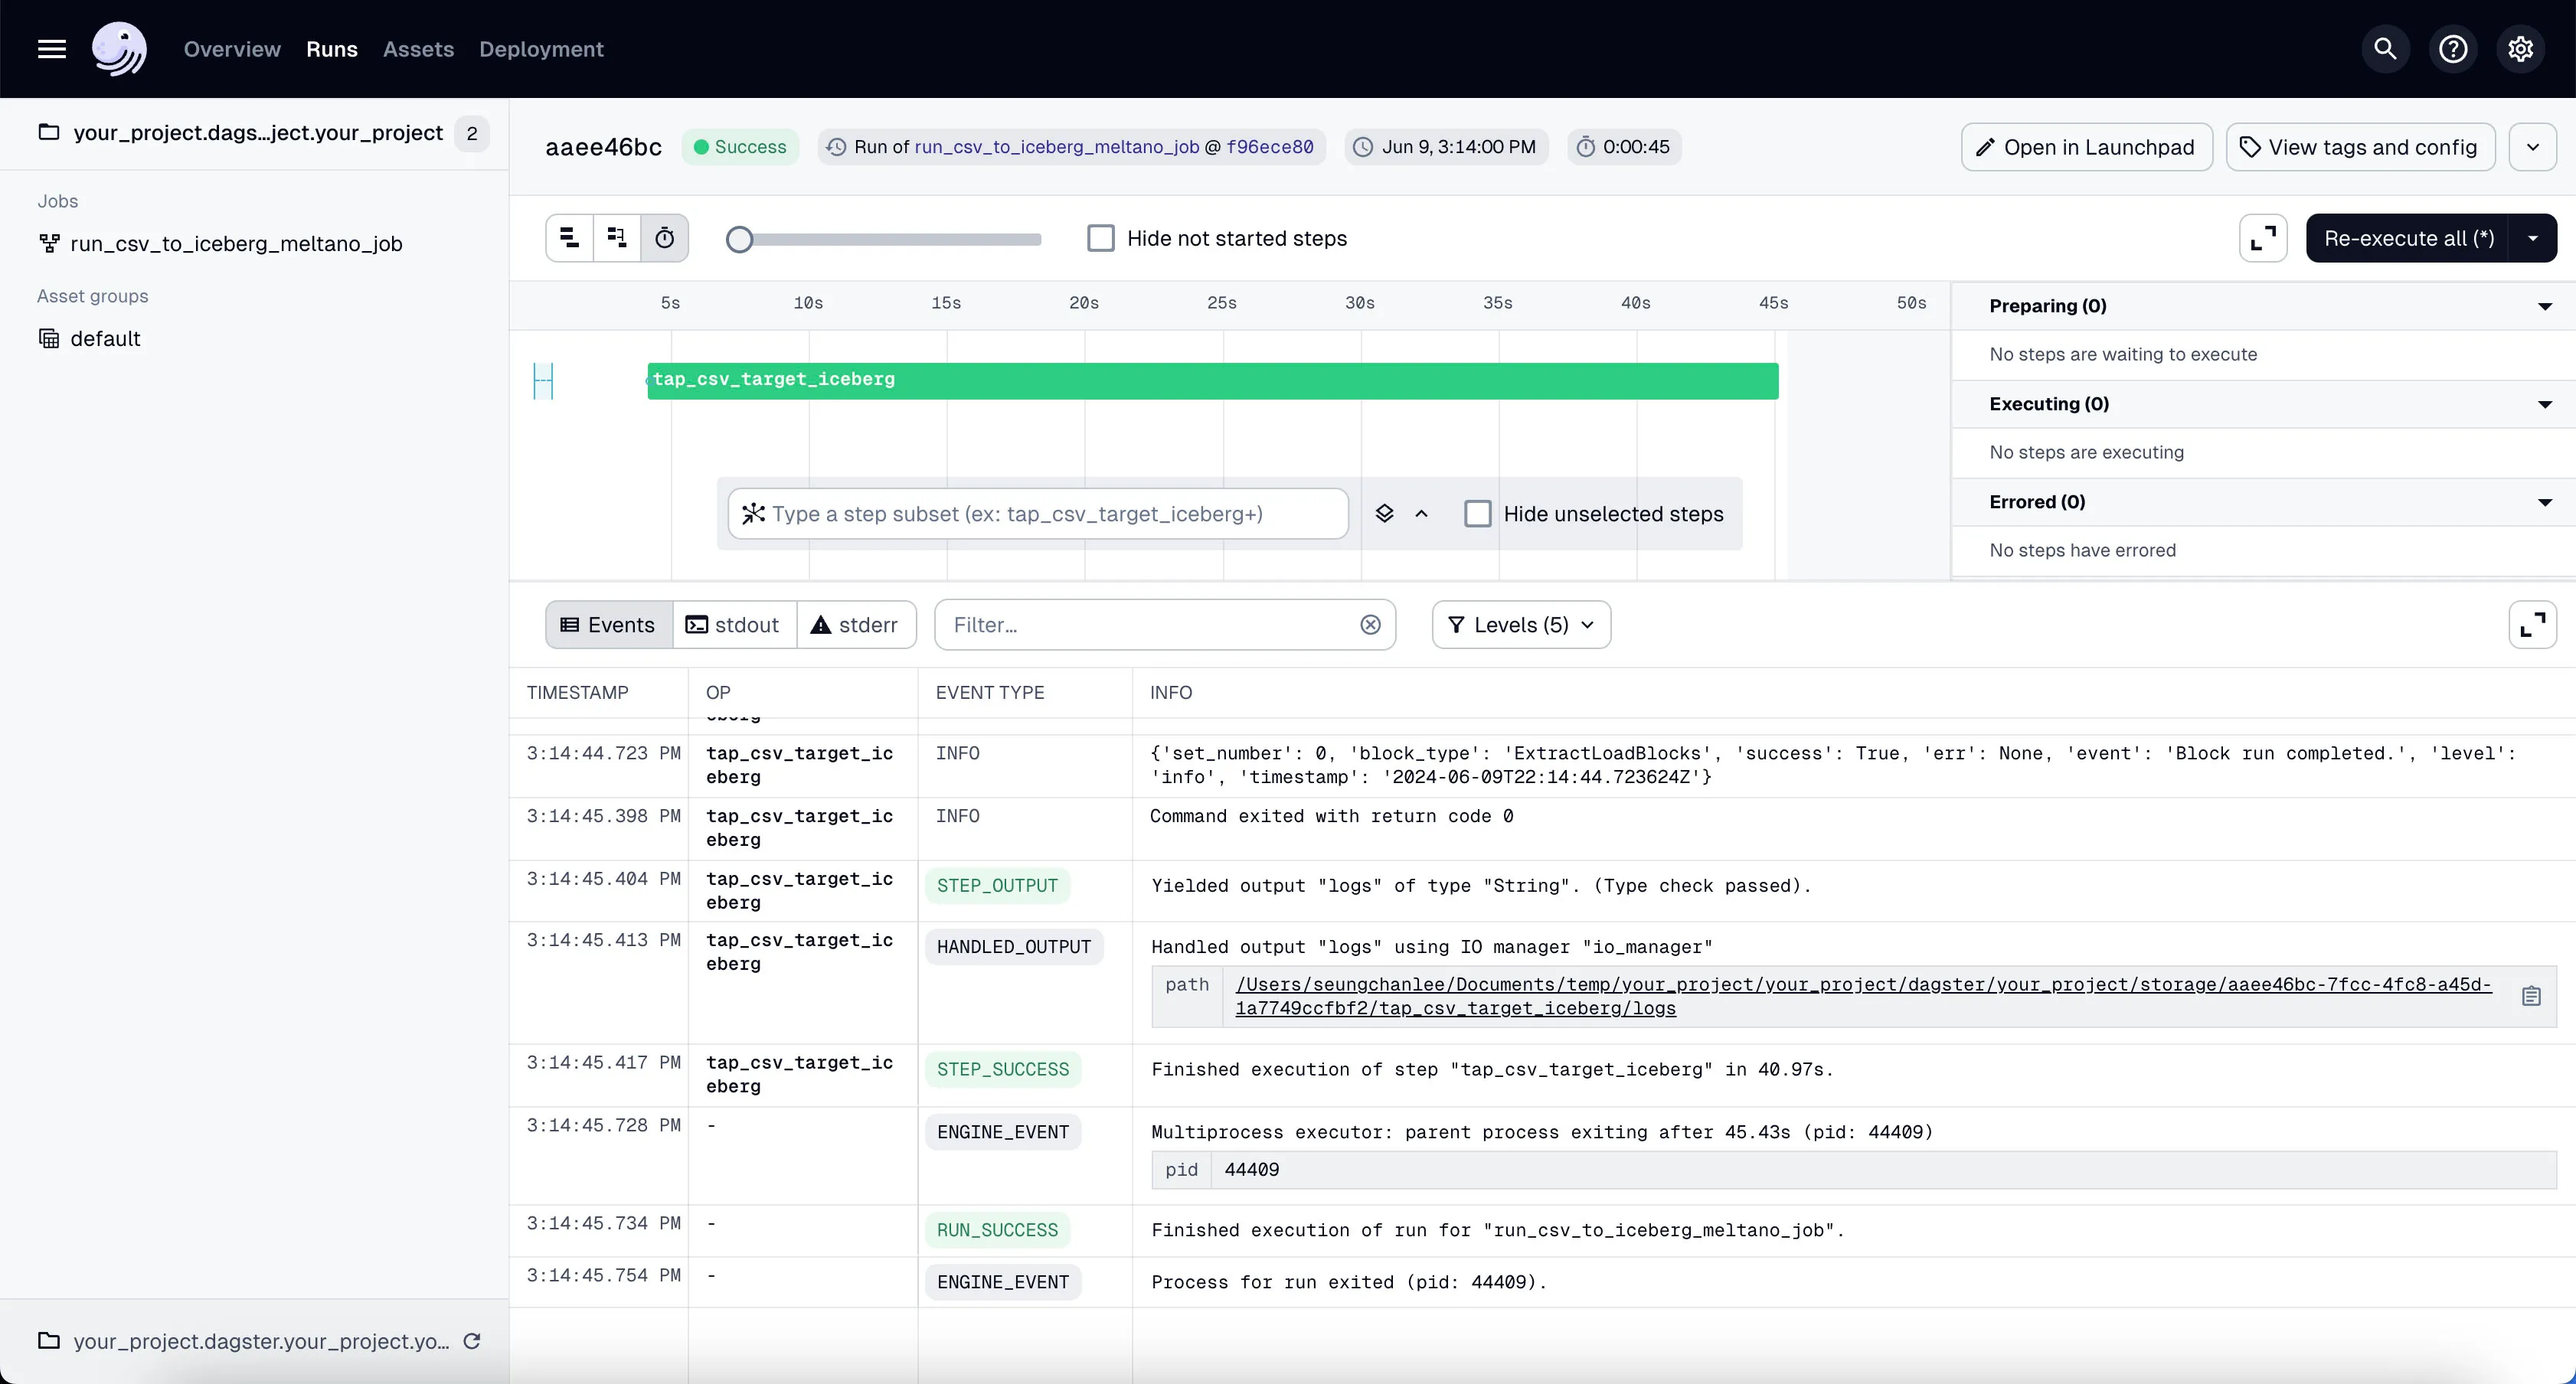The image size is (2576, 1384).
Task: Switch to the Events log tab
Action: 608,625
